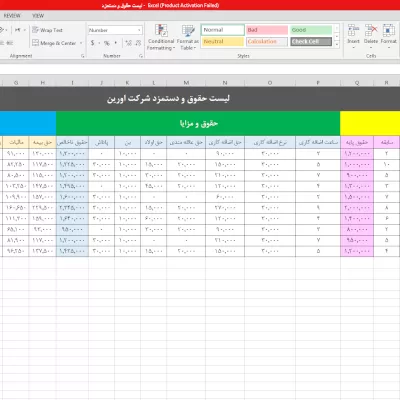Open the Number group dialog launcher
This screenshot has width=400, height=400.
(141, 56)
